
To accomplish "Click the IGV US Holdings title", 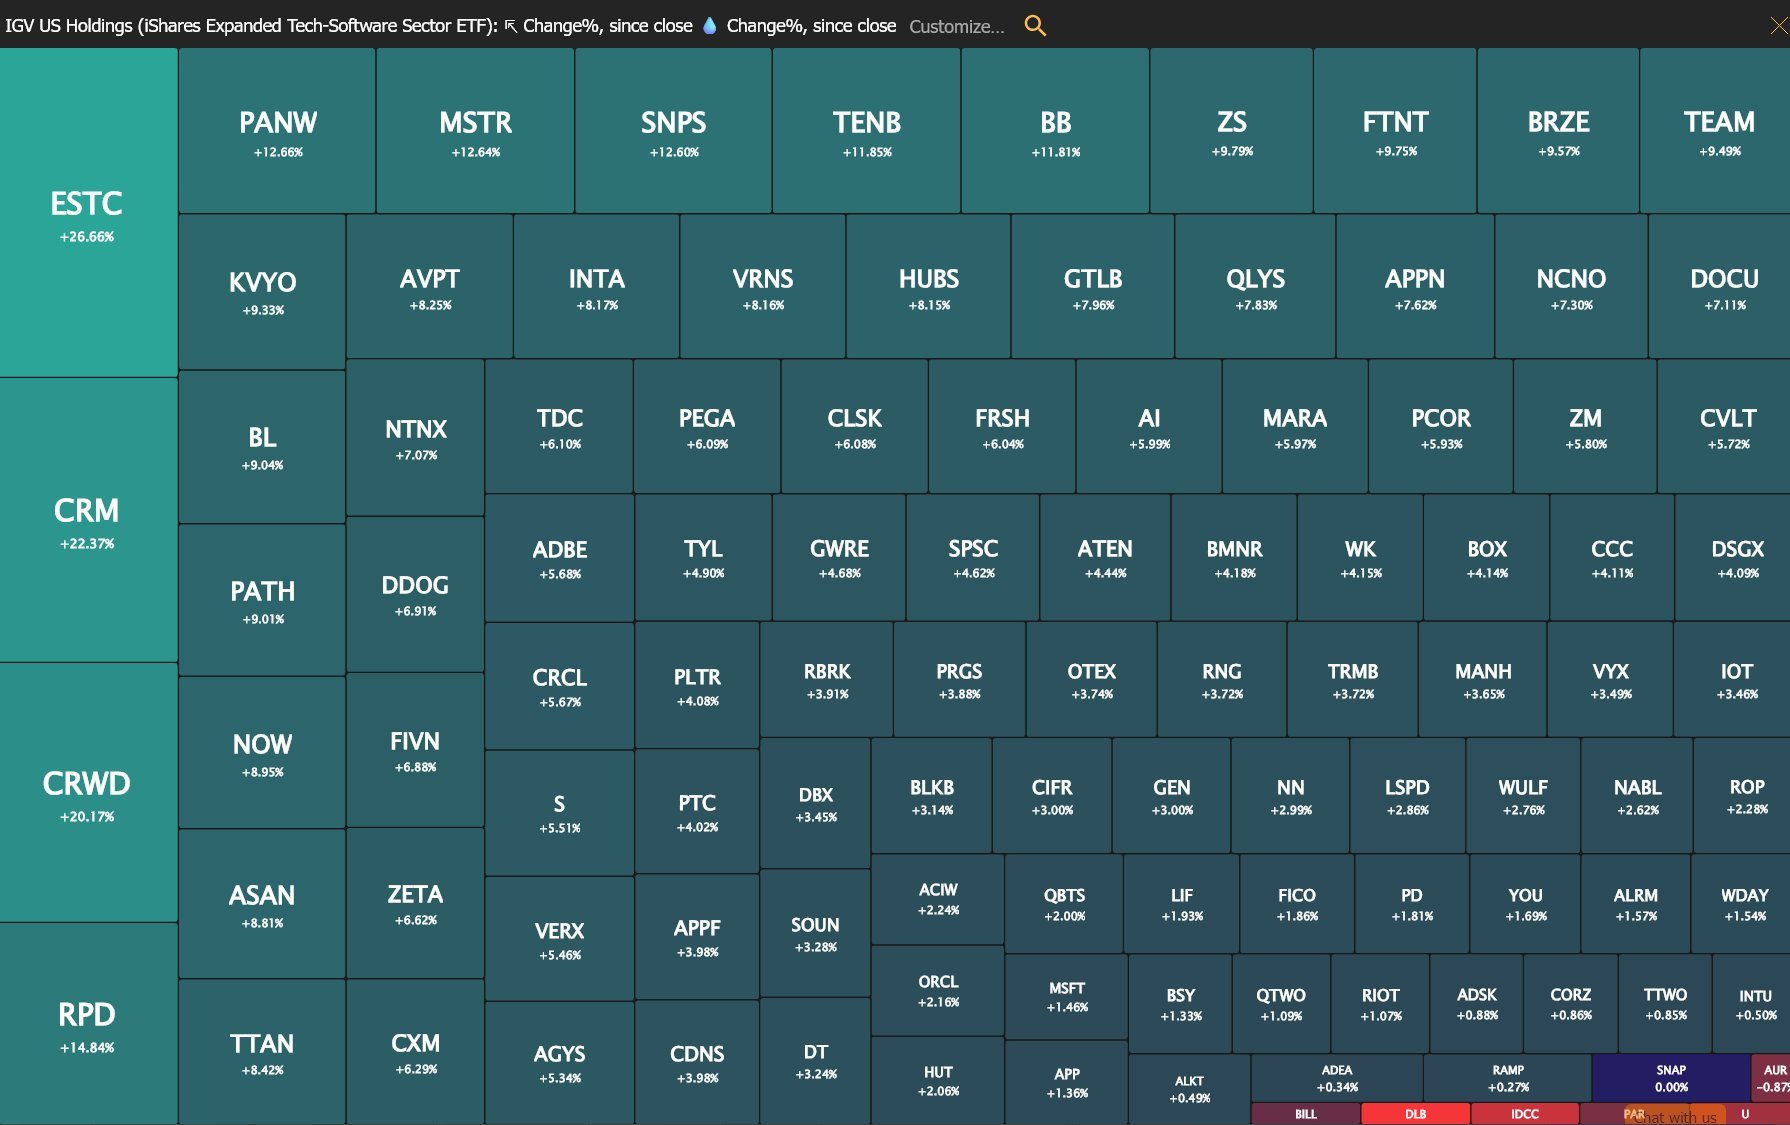I will pyautogui.click(x=251, y=26).
